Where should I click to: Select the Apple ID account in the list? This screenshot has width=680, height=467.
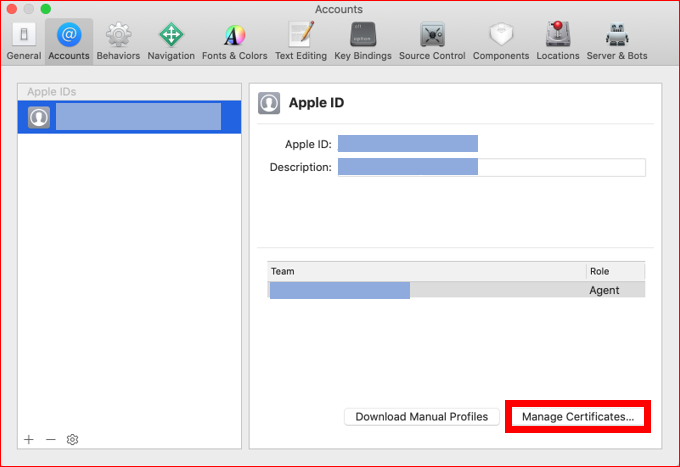click(129, 117)
